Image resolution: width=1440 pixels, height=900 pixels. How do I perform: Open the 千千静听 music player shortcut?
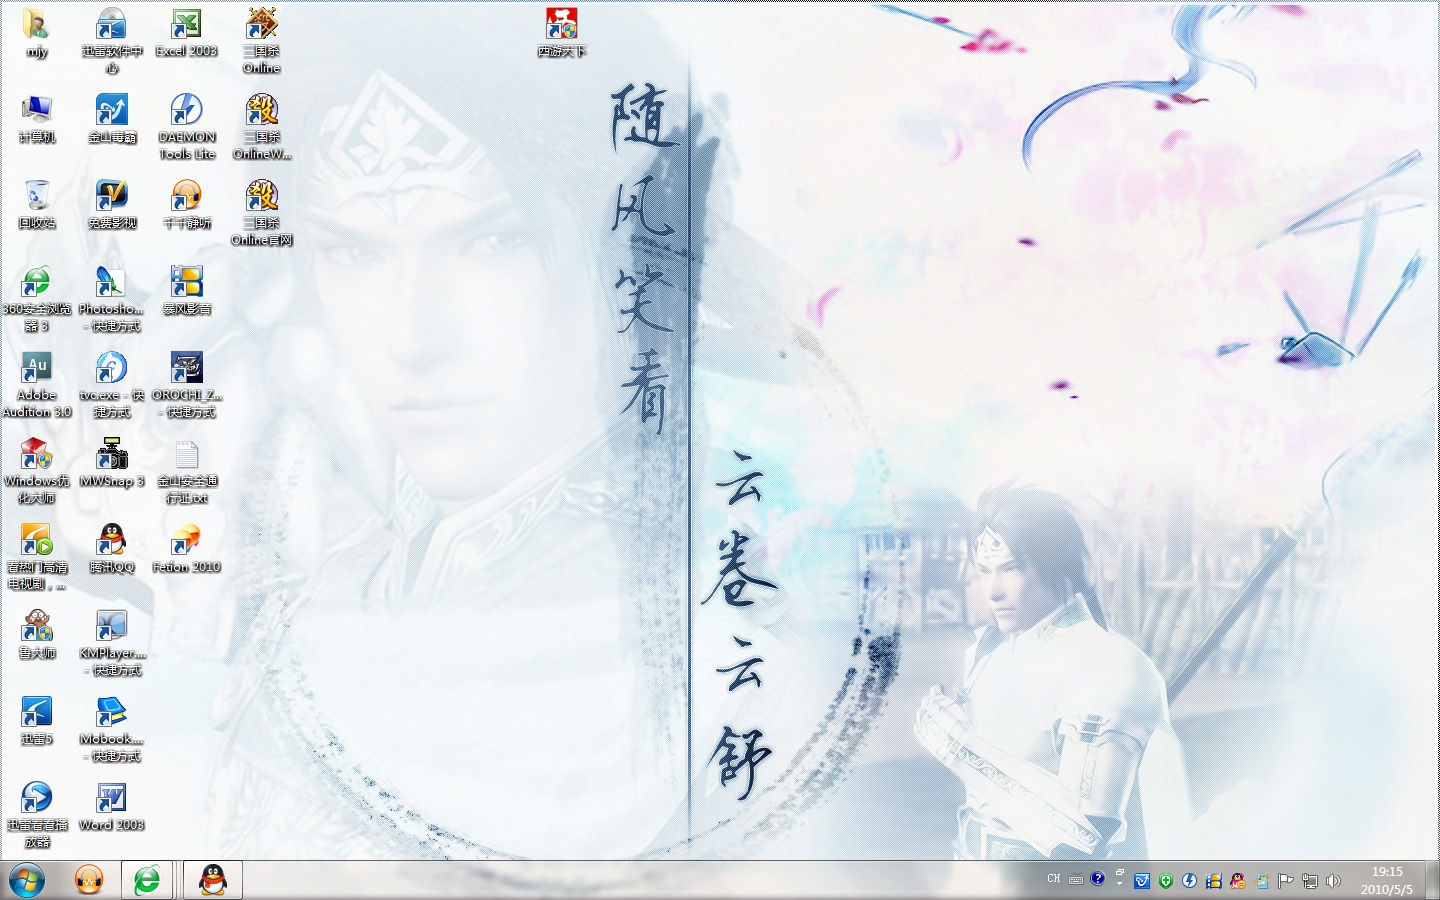[x=186, y=206]
